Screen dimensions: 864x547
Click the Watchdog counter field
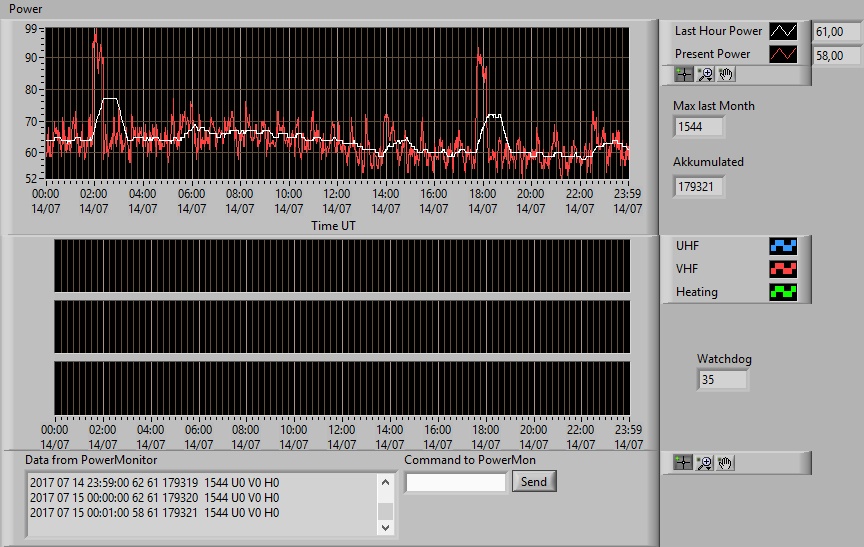pyautogui.click(x=722, y=380)
